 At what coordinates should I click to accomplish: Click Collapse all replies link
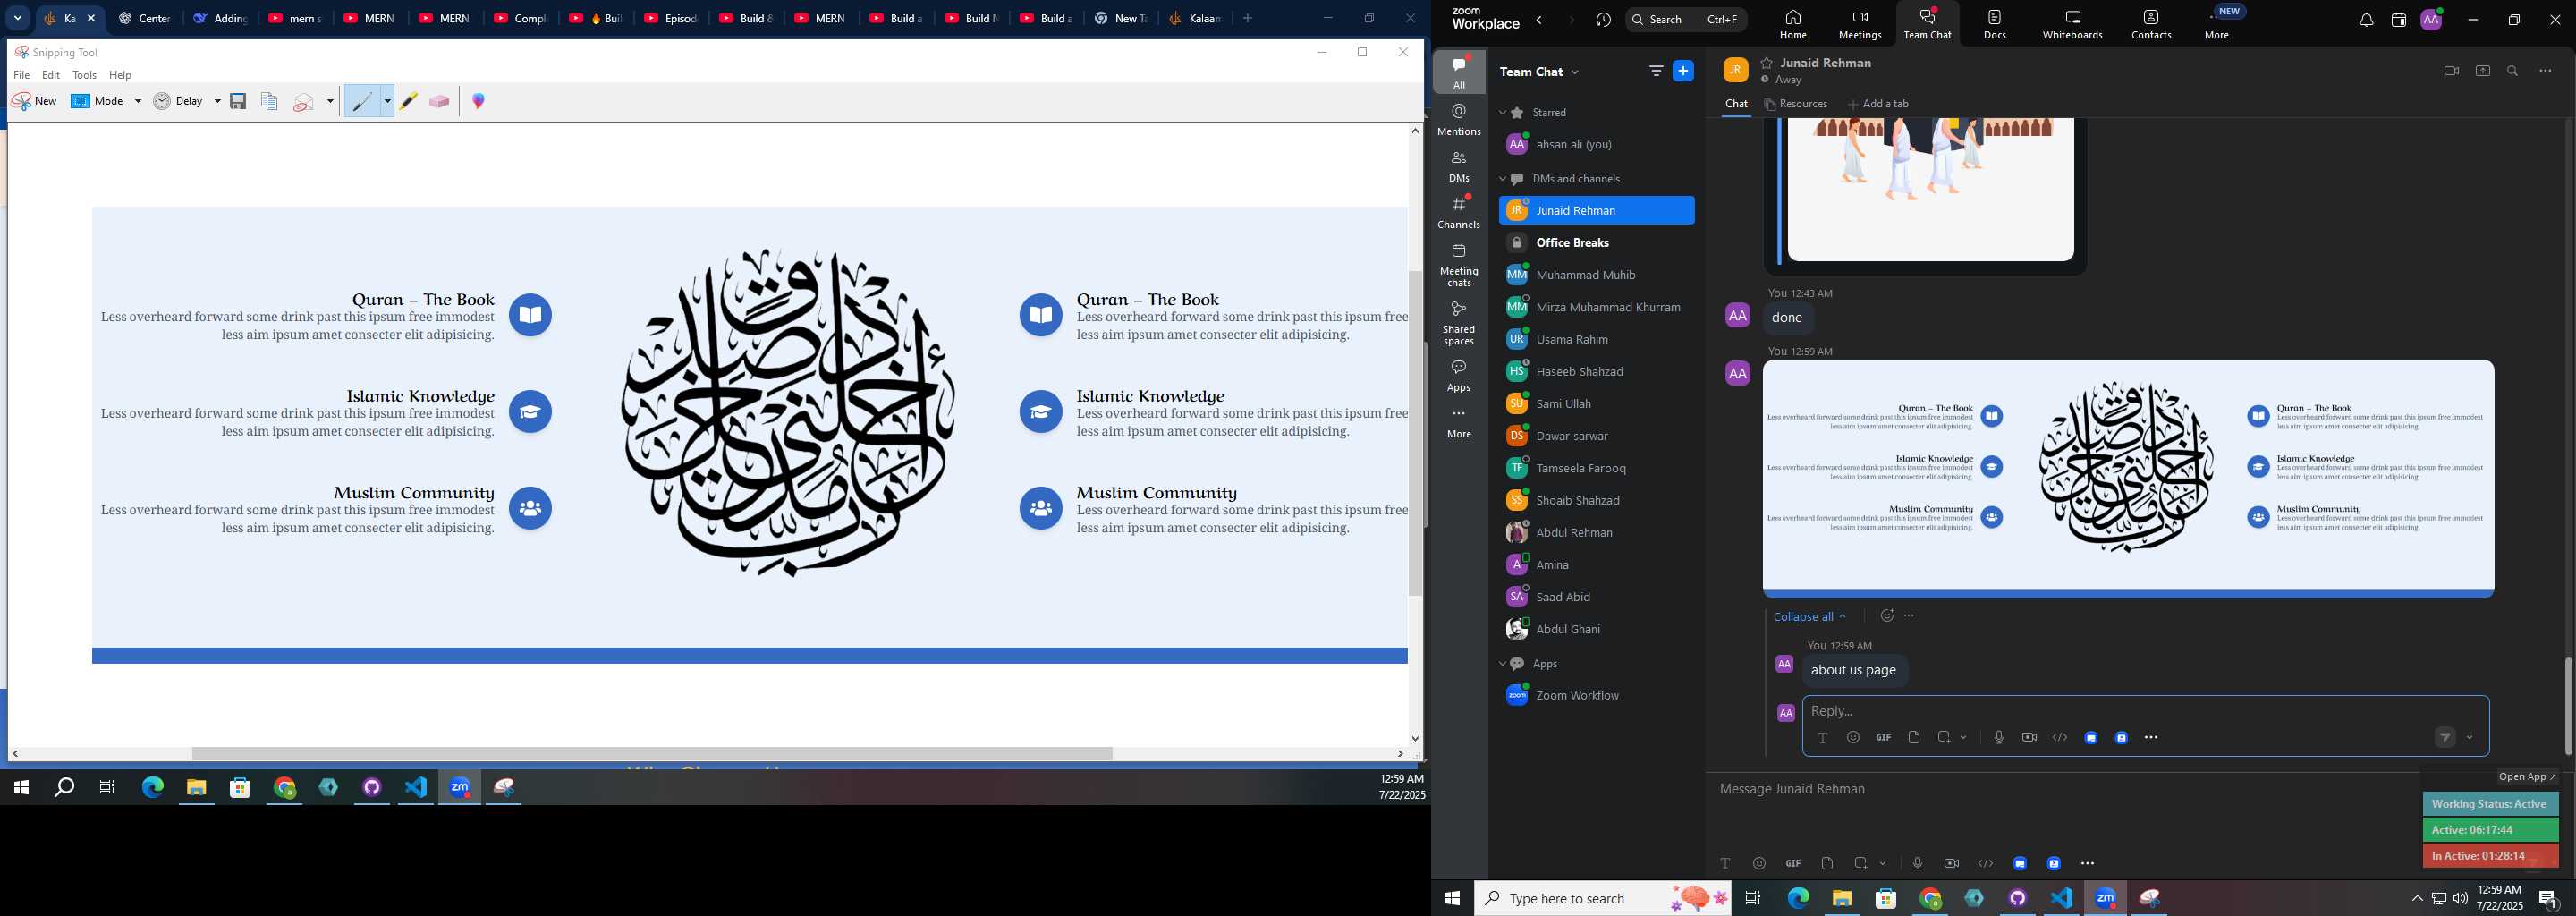[x=1809, y=617]
